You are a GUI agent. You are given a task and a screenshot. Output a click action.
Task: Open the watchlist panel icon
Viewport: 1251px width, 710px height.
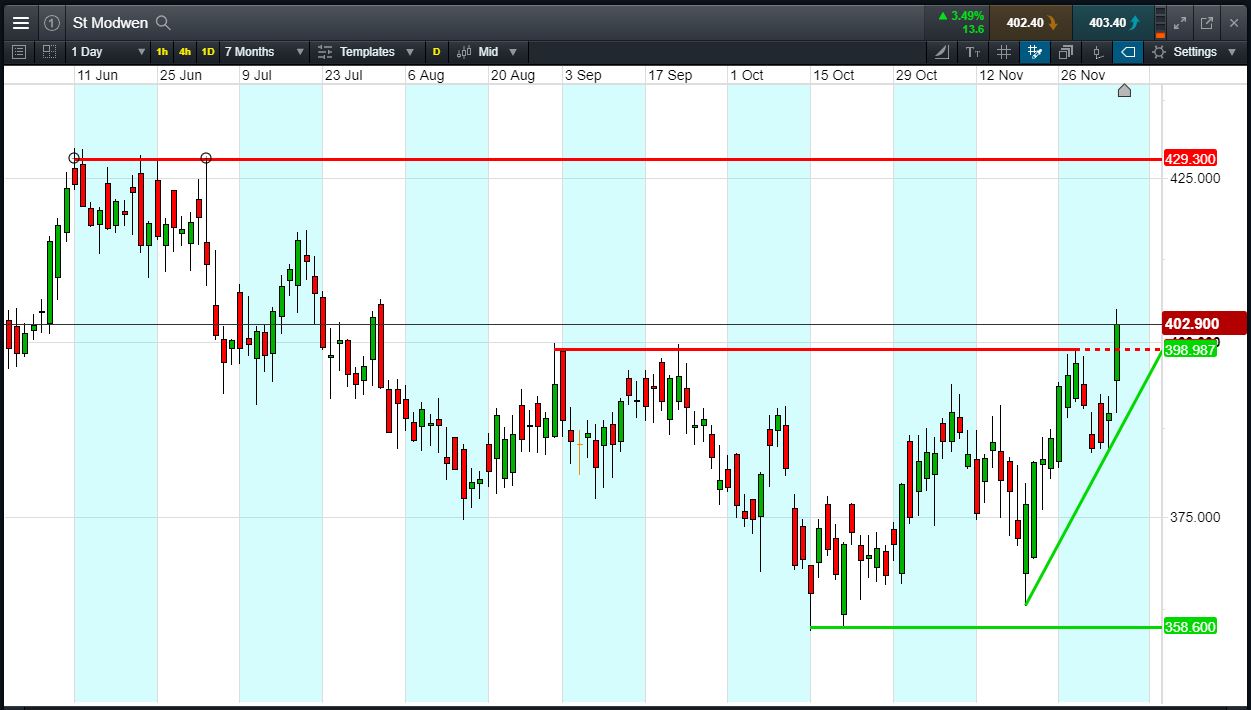coord(18,51)
